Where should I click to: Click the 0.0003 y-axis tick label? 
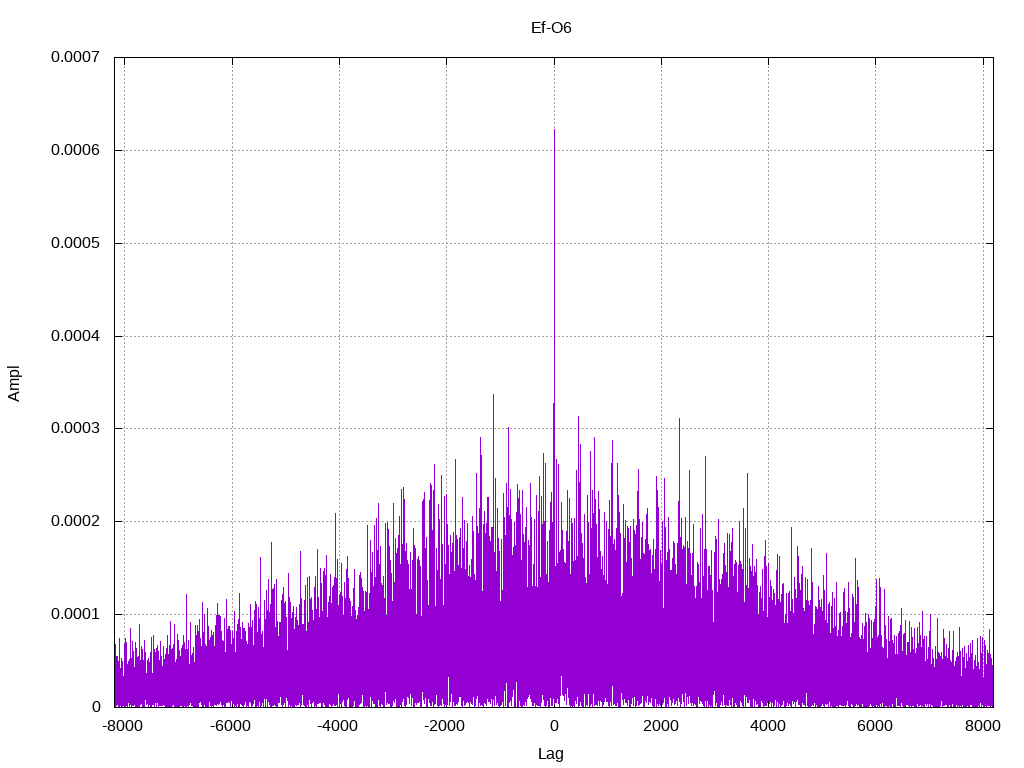[x=75, y=428]
